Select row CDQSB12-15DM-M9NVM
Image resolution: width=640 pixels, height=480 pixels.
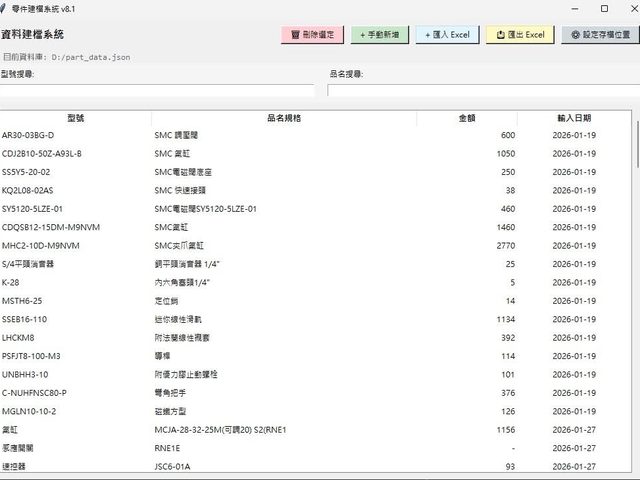(x=316, y=227)
